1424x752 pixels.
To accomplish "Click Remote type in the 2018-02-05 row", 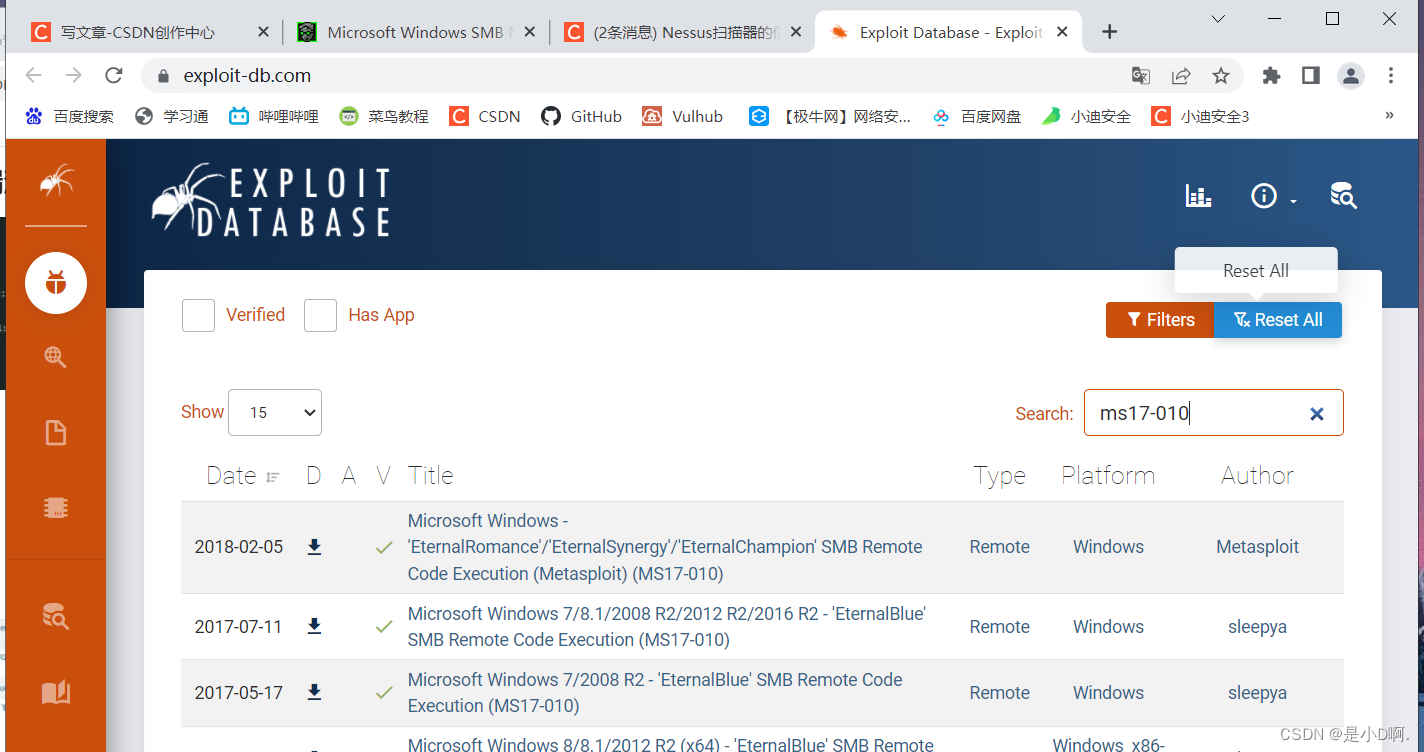I will point(999,547).
